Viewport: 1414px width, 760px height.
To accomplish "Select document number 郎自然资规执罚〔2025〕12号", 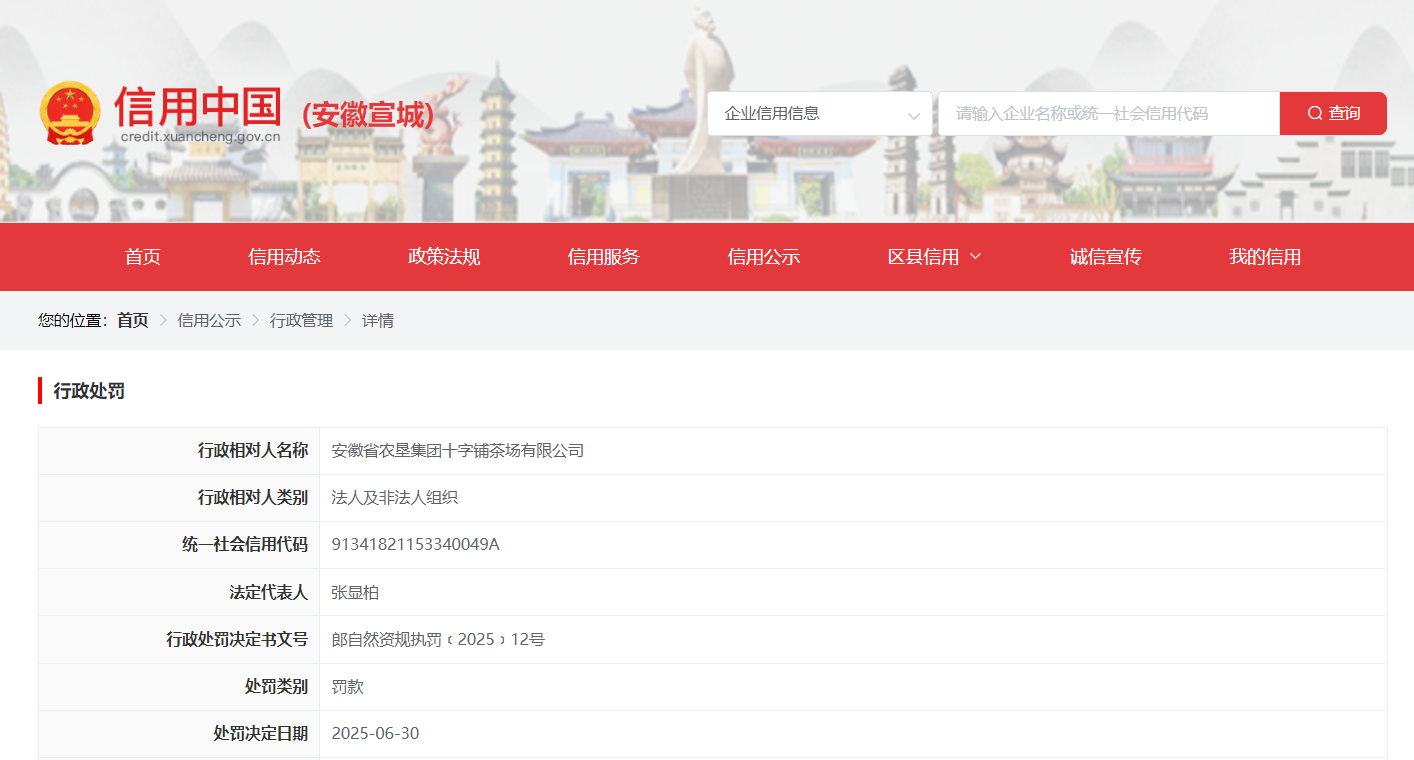I will pos(438,639).
